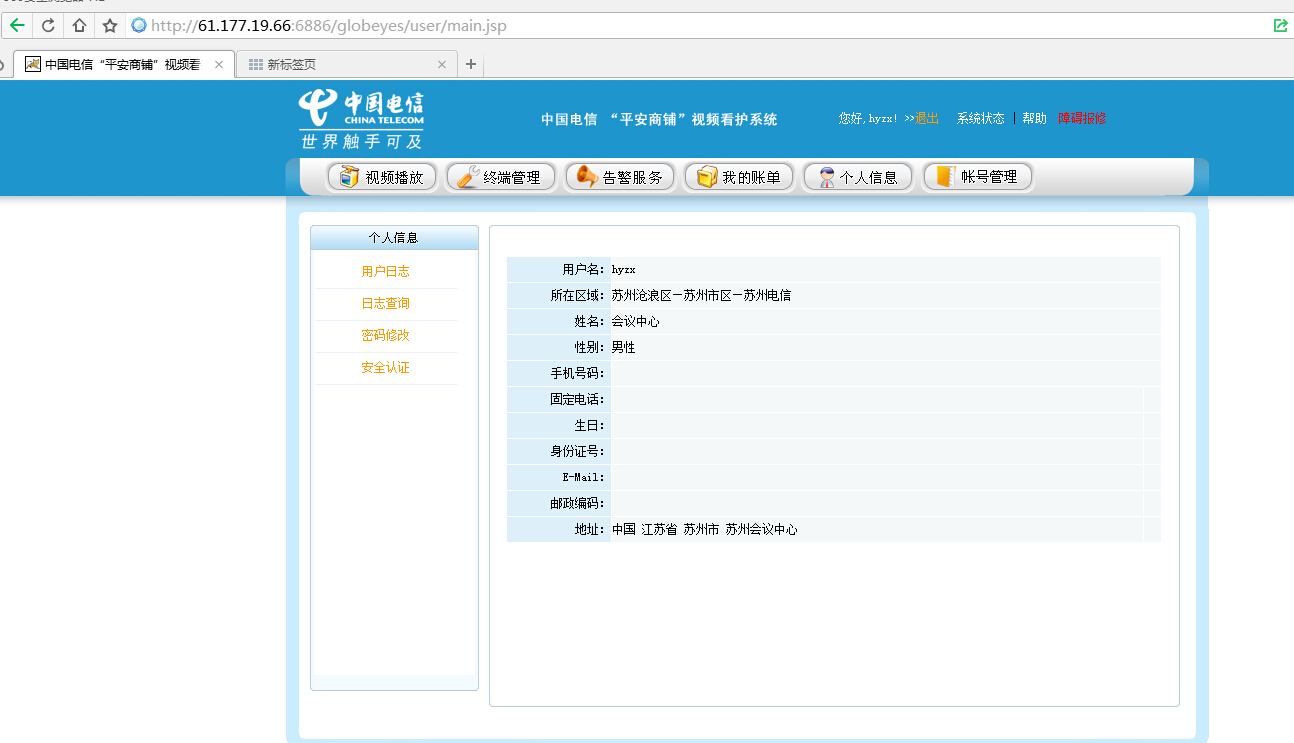1294x743 pixels.
Task: Click the 所在区域 label
Action: pos(577,296)
